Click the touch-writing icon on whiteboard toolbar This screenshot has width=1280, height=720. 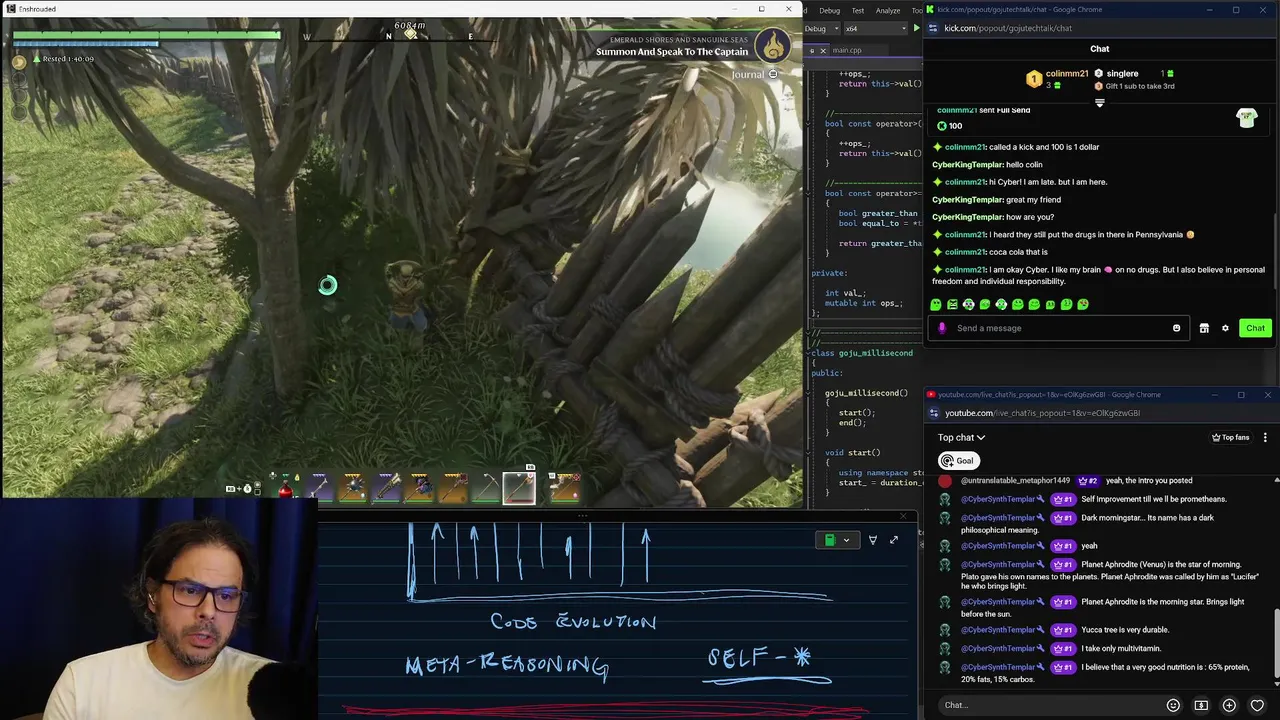(872, 540)
